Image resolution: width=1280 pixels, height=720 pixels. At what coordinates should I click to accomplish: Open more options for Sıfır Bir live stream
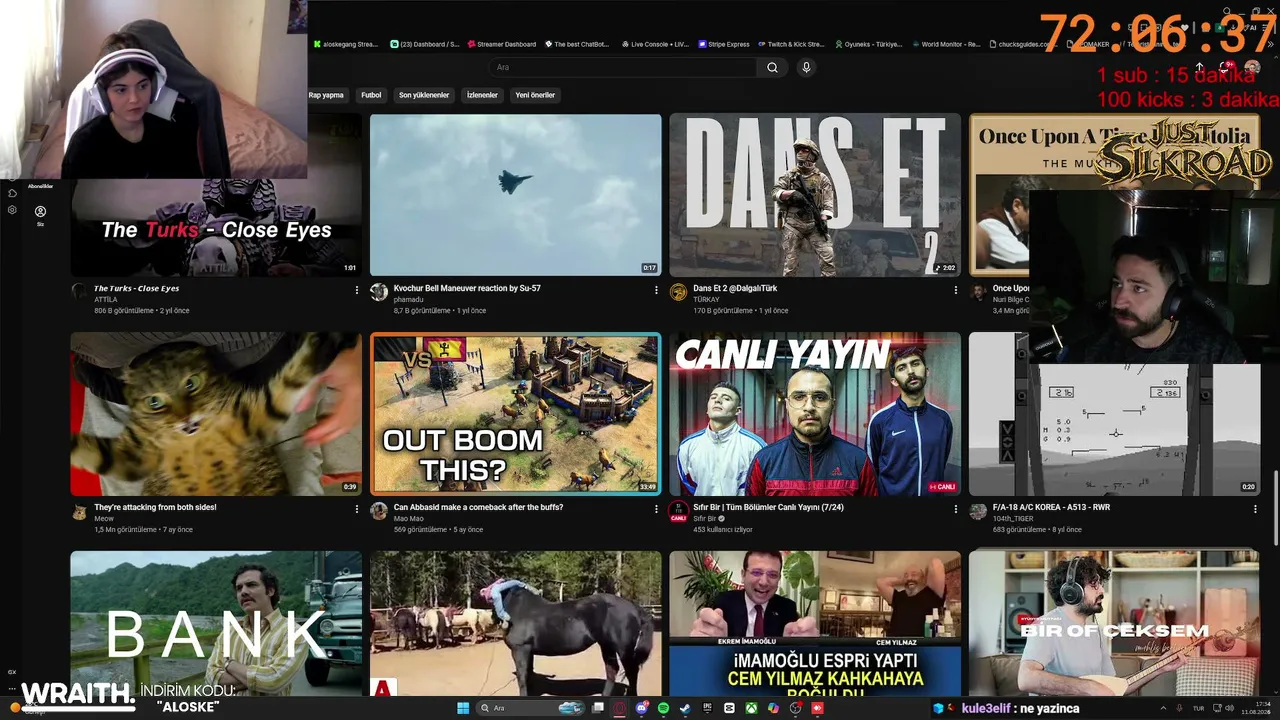point(956,509)
